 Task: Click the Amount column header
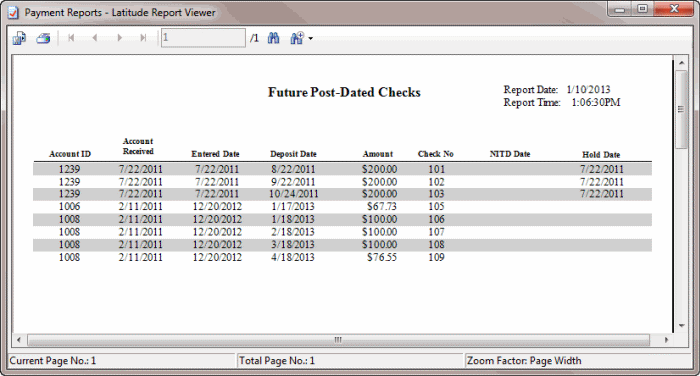378,154
